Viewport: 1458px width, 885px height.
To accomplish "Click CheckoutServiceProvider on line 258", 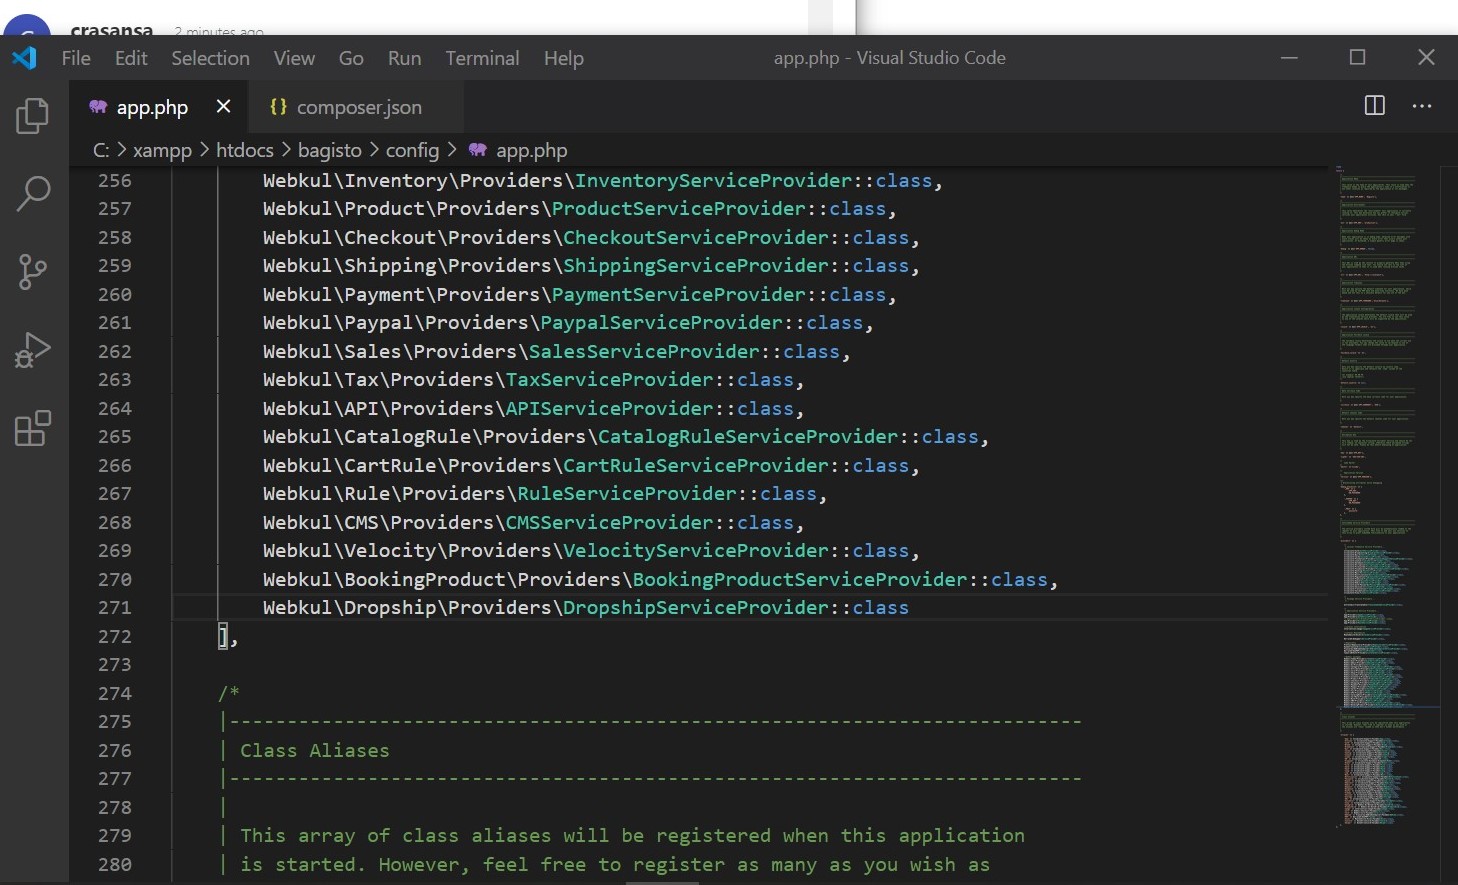I will pyautogui.click(x=696, y=237).
